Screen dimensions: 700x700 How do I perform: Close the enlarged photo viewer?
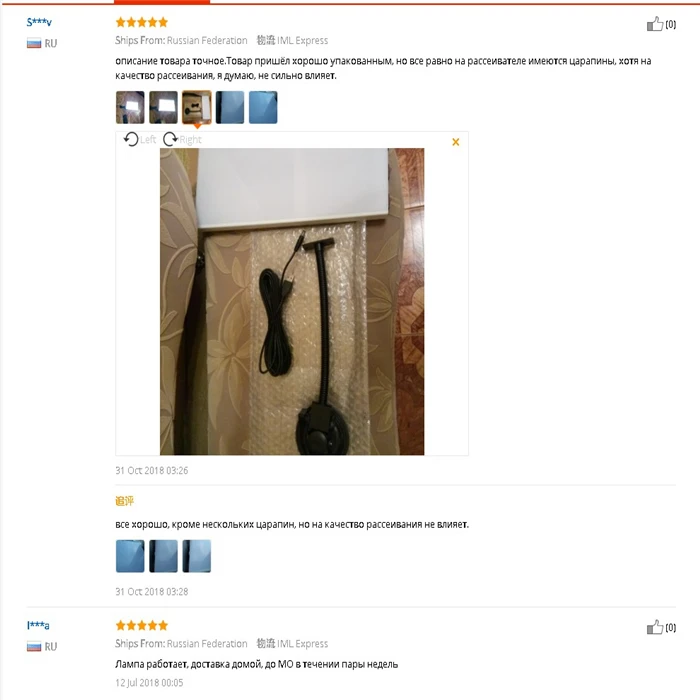[x=455, y=142]
